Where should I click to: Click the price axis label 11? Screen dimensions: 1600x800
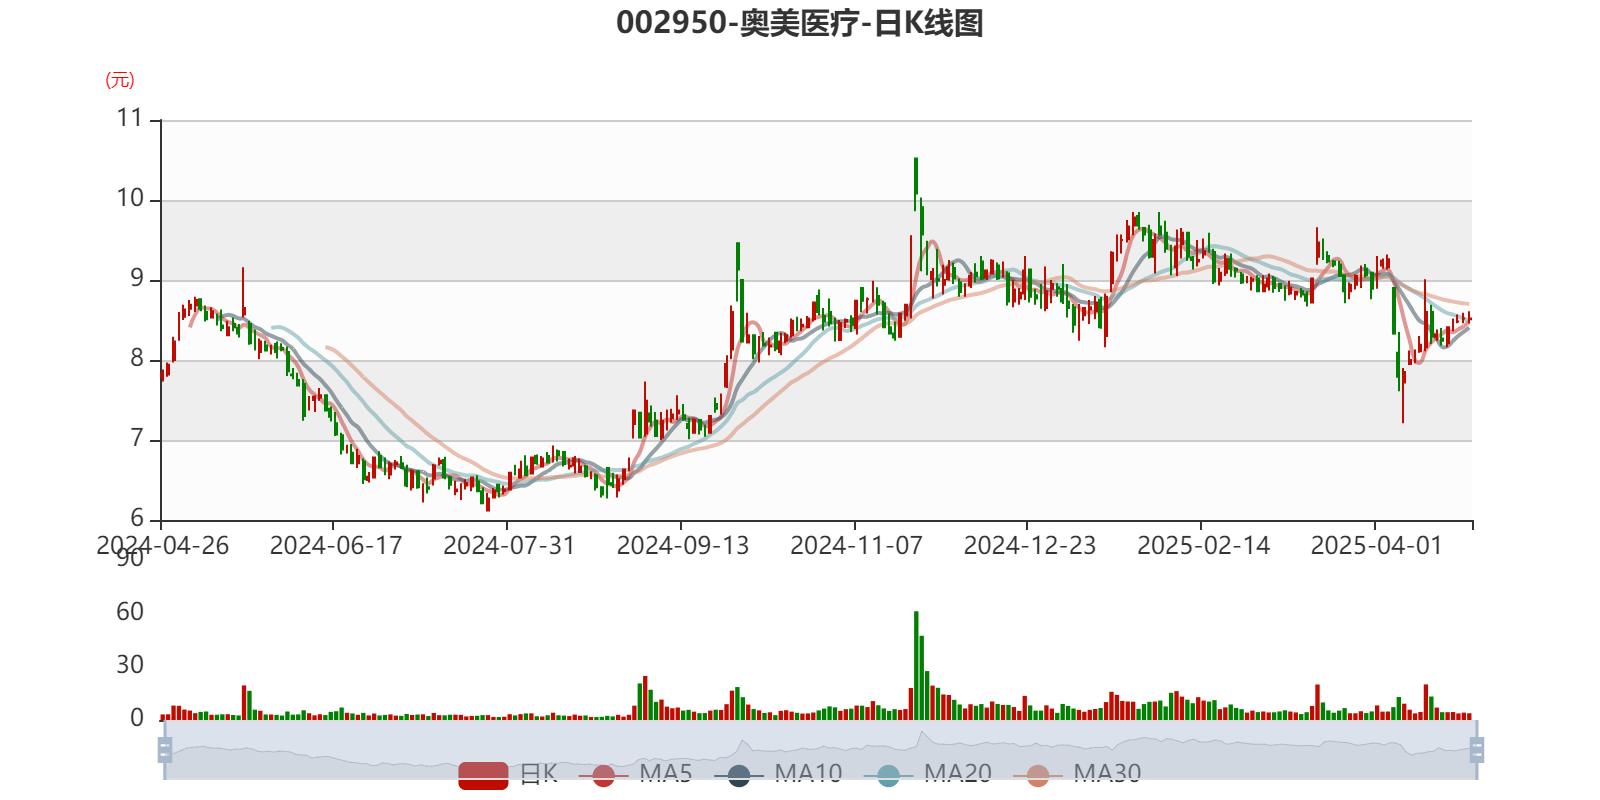tap(130, 118)
